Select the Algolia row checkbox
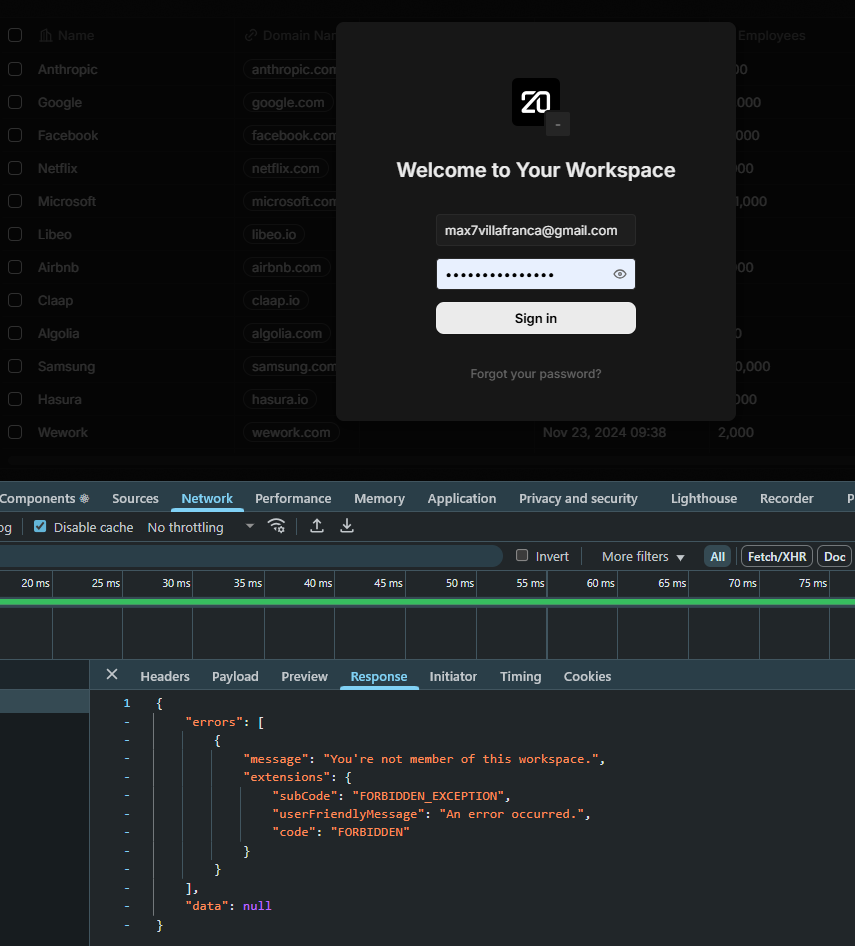The height and width of the screenshot is (946, 855). (x=15, y=333)
